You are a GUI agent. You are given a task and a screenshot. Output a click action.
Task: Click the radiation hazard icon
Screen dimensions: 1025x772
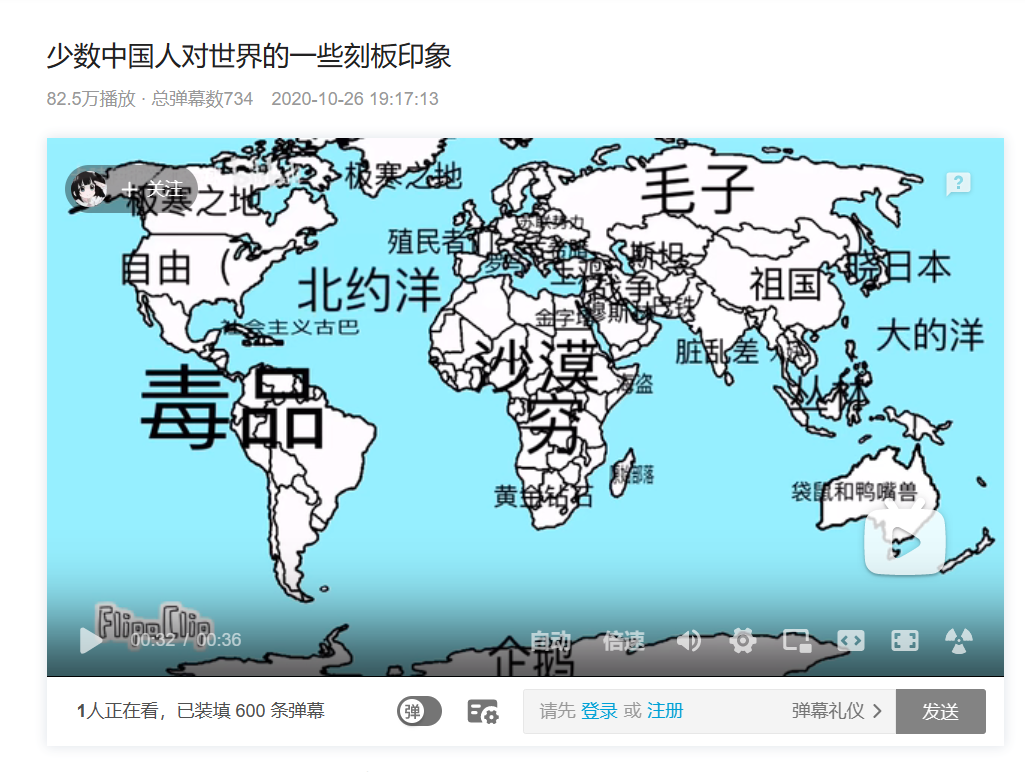[958, 641]
